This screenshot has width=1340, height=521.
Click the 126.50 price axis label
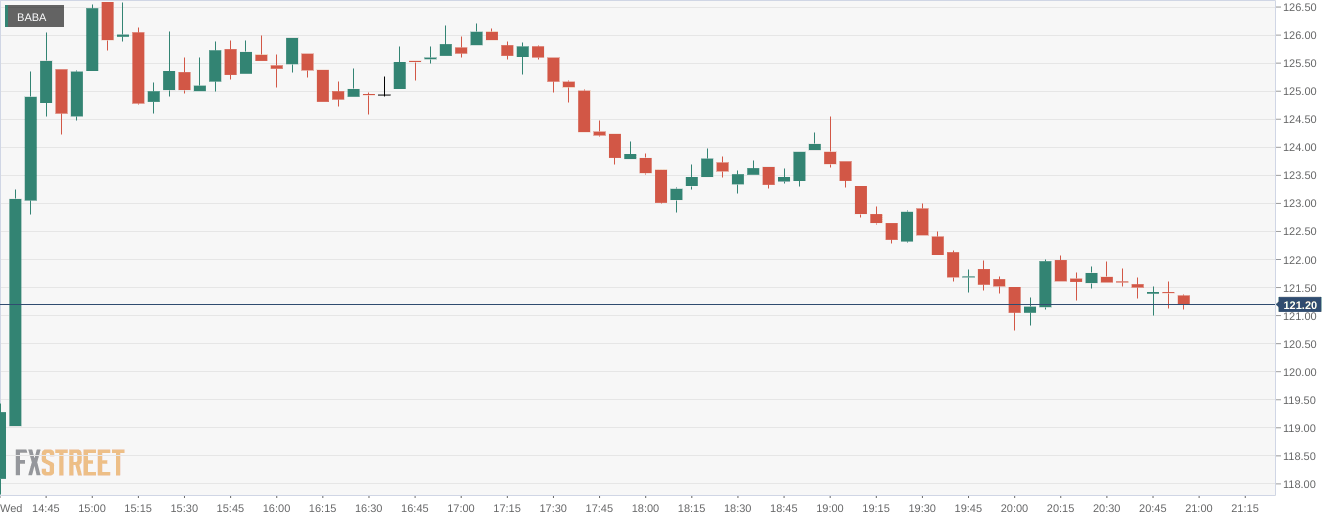1299,7
